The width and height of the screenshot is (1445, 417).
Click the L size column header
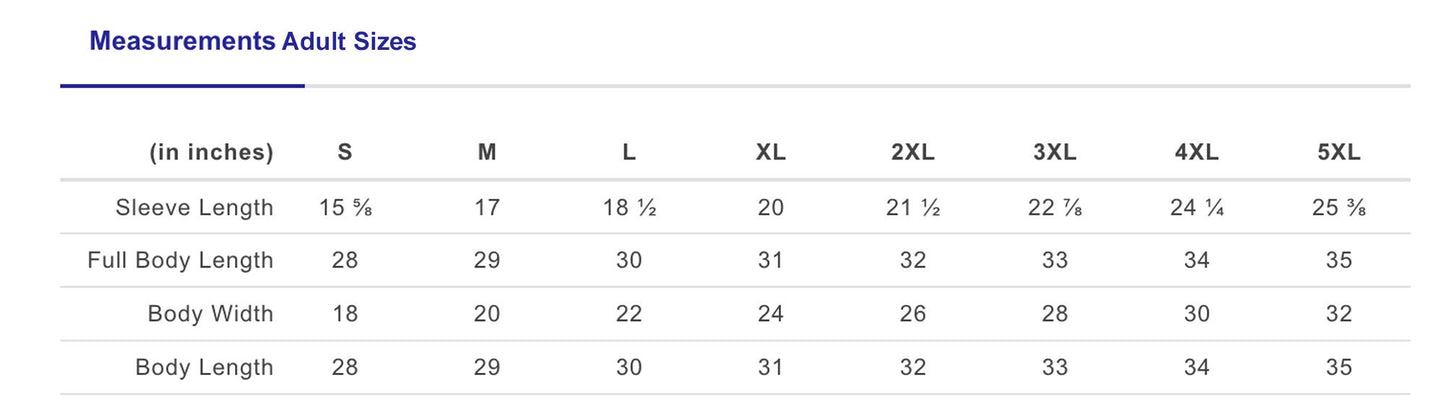(x=629, y=153)
